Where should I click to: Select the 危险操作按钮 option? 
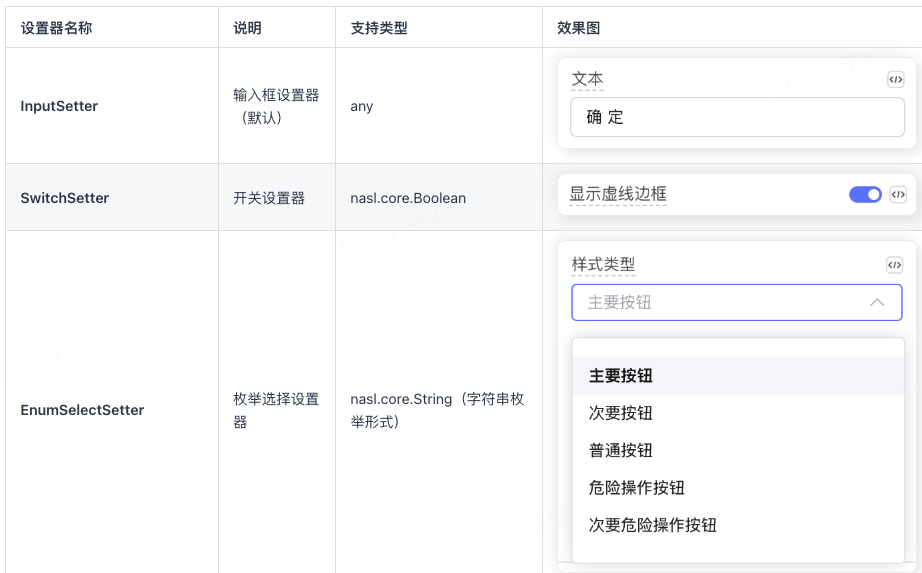(x=637, y=488)
